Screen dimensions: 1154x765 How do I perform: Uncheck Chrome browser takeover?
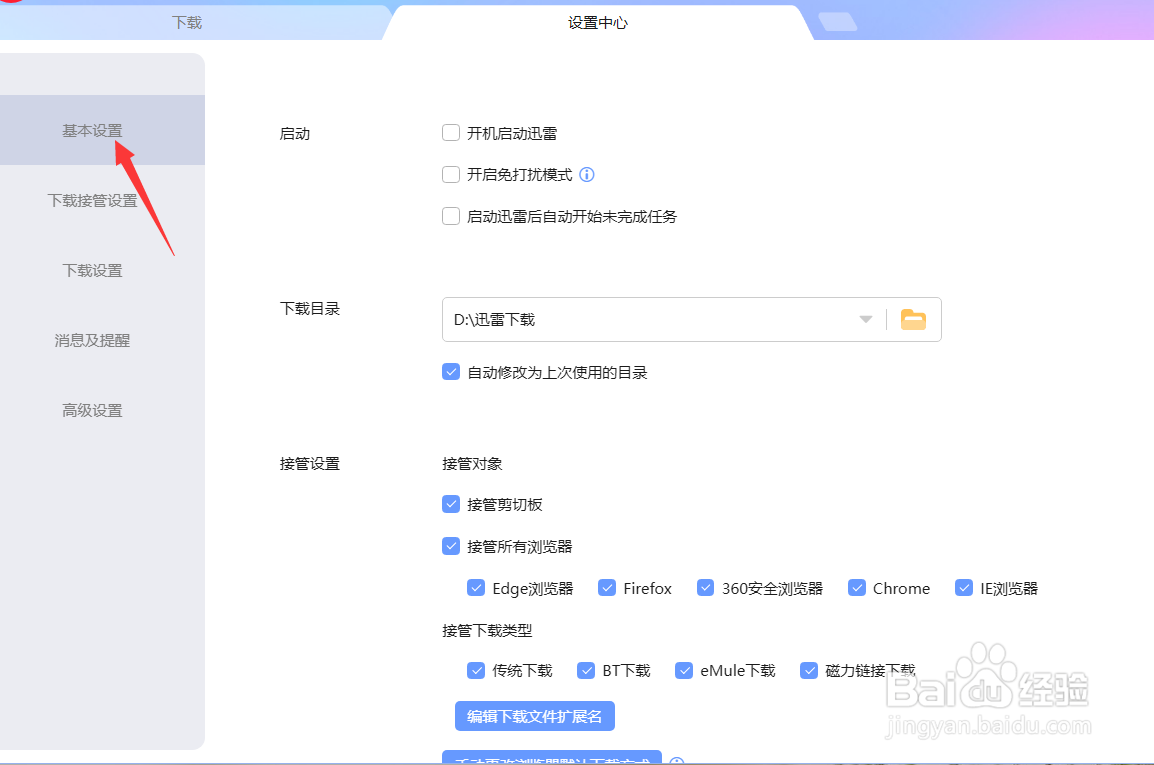click(x=857, y=588)
